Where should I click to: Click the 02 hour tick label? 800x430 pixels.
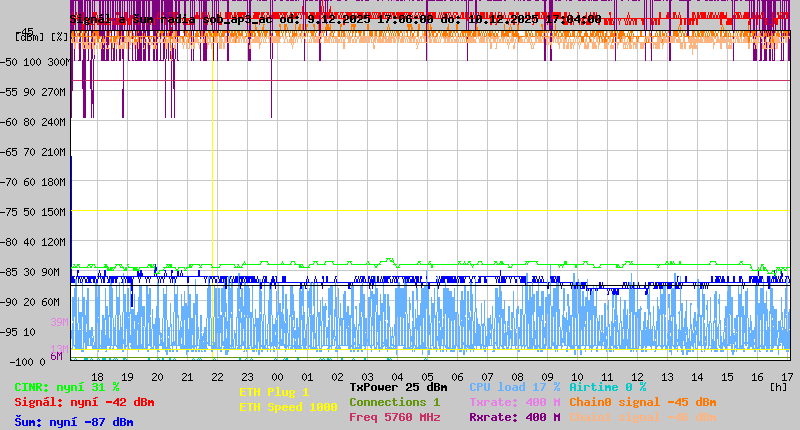coord(337,377)
